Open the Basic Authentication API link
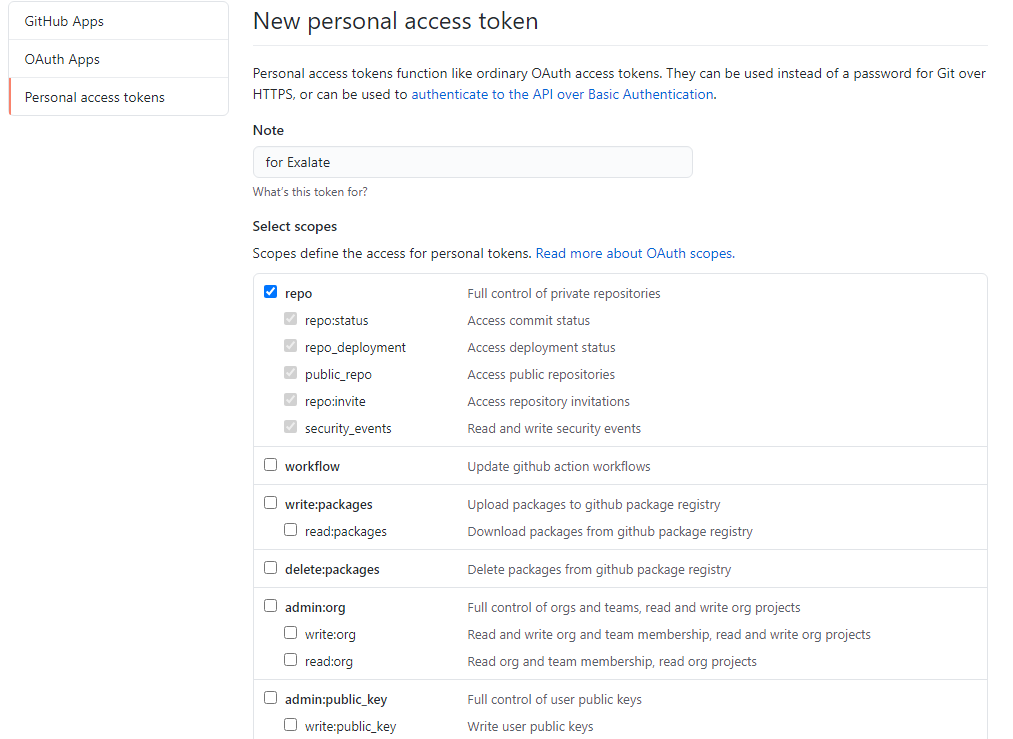The width and height of the screenshot is (1013, 739). pos(562,94)
